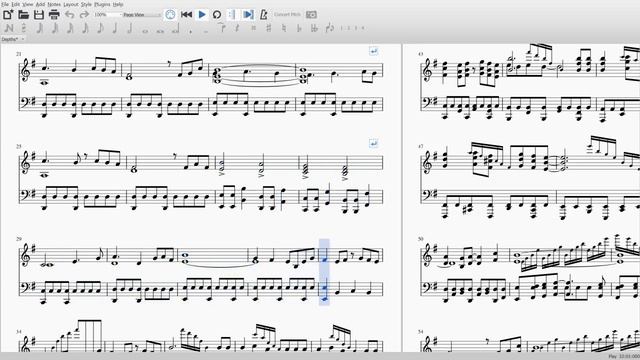Switch to re-pitch mode icon
This screenshot has width=640, height=360.
(23, 28)
